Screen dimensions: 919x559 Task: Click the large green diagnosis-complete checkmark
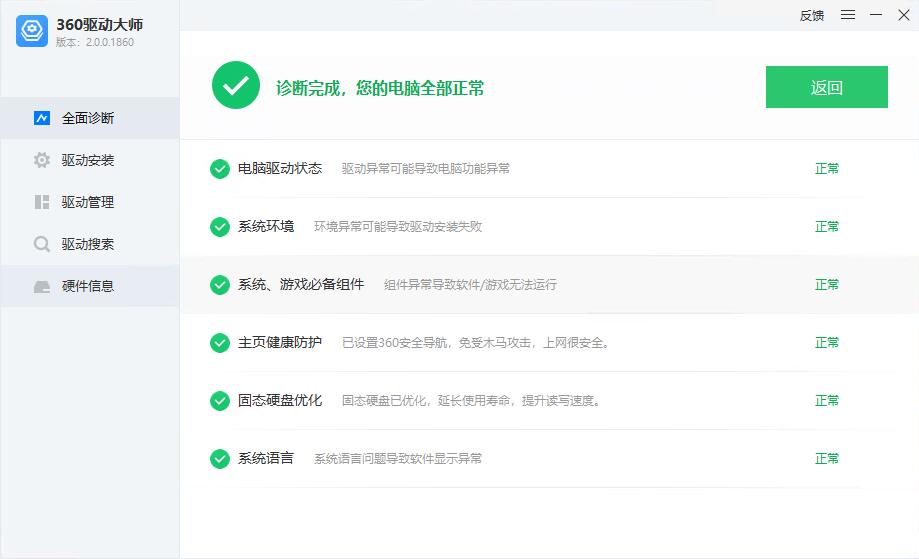point(236,86)
